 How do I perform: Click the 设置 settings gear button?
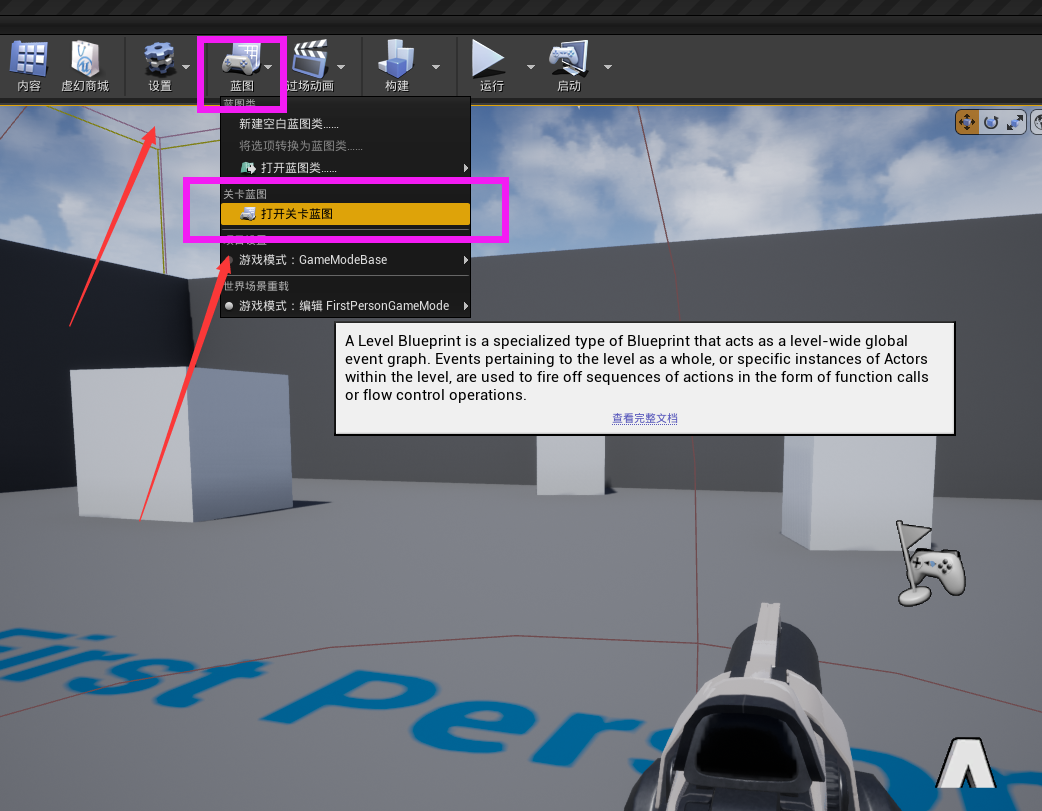click(x=159, y=66)
